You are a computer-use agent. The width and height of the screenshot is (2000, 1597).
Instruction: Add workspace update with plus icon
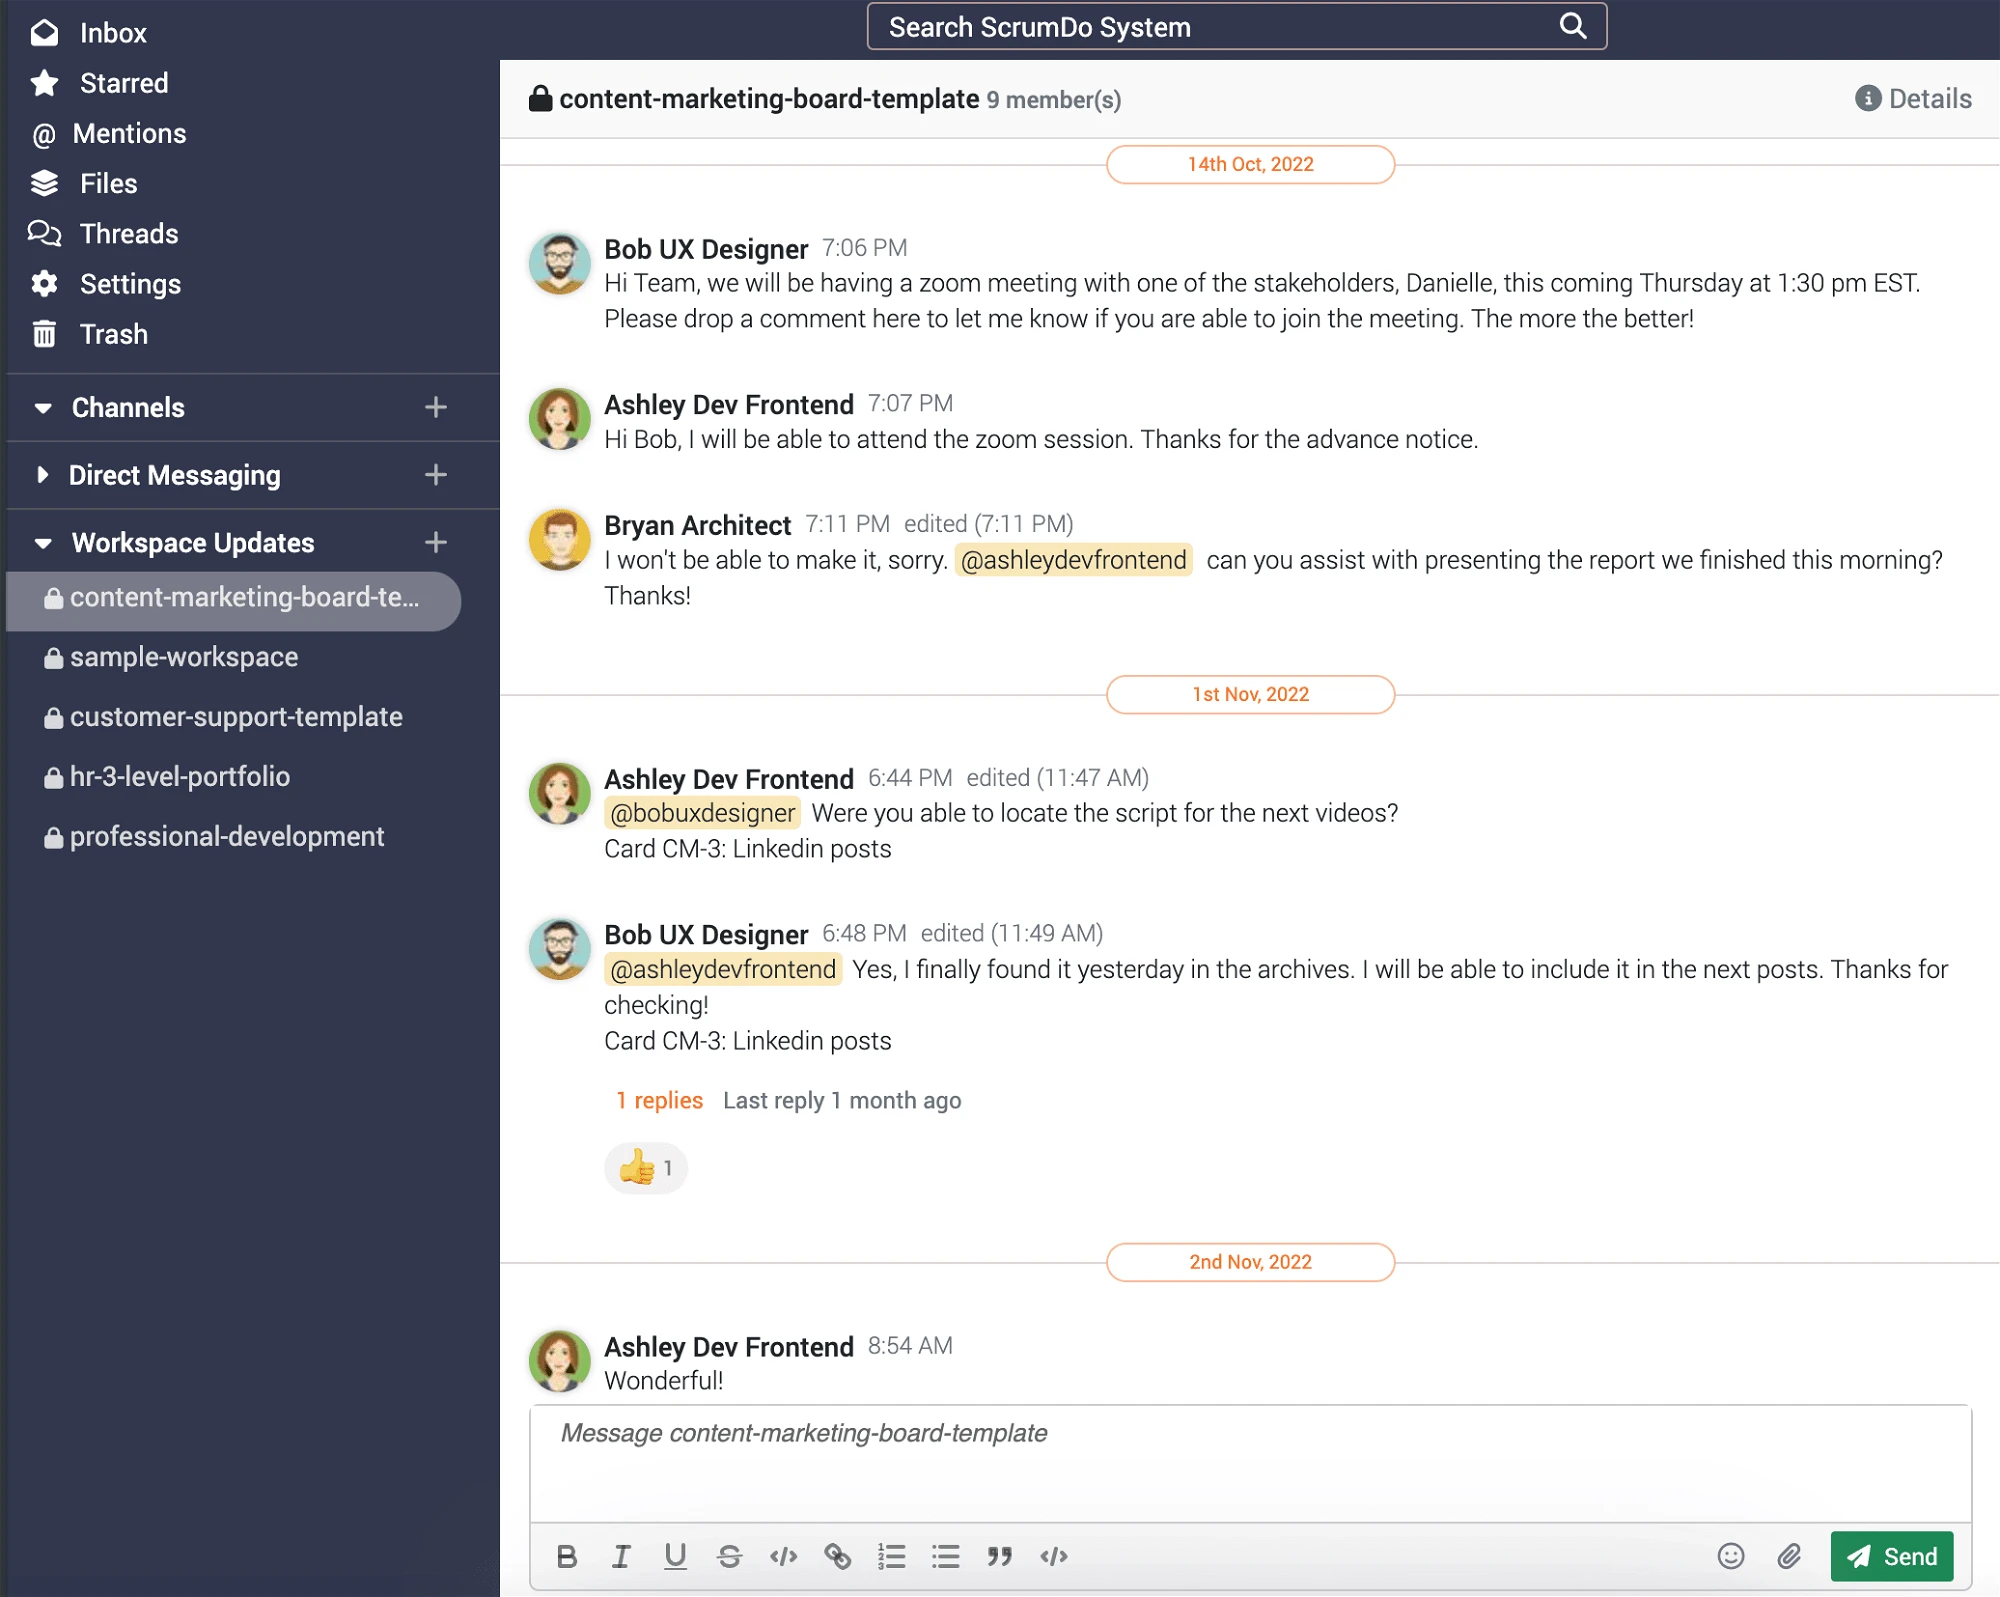pyautogui.click(x=435, y=542)
